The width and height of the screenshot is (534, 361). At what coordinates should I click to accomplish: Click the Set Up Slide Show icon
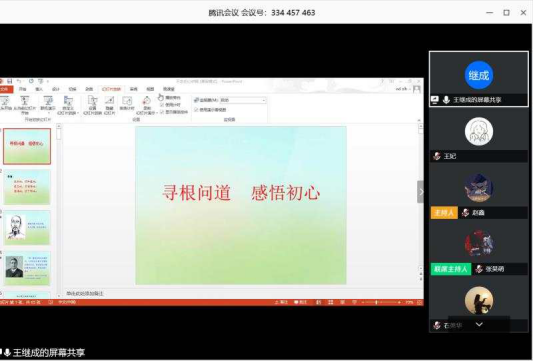[92, 105]
